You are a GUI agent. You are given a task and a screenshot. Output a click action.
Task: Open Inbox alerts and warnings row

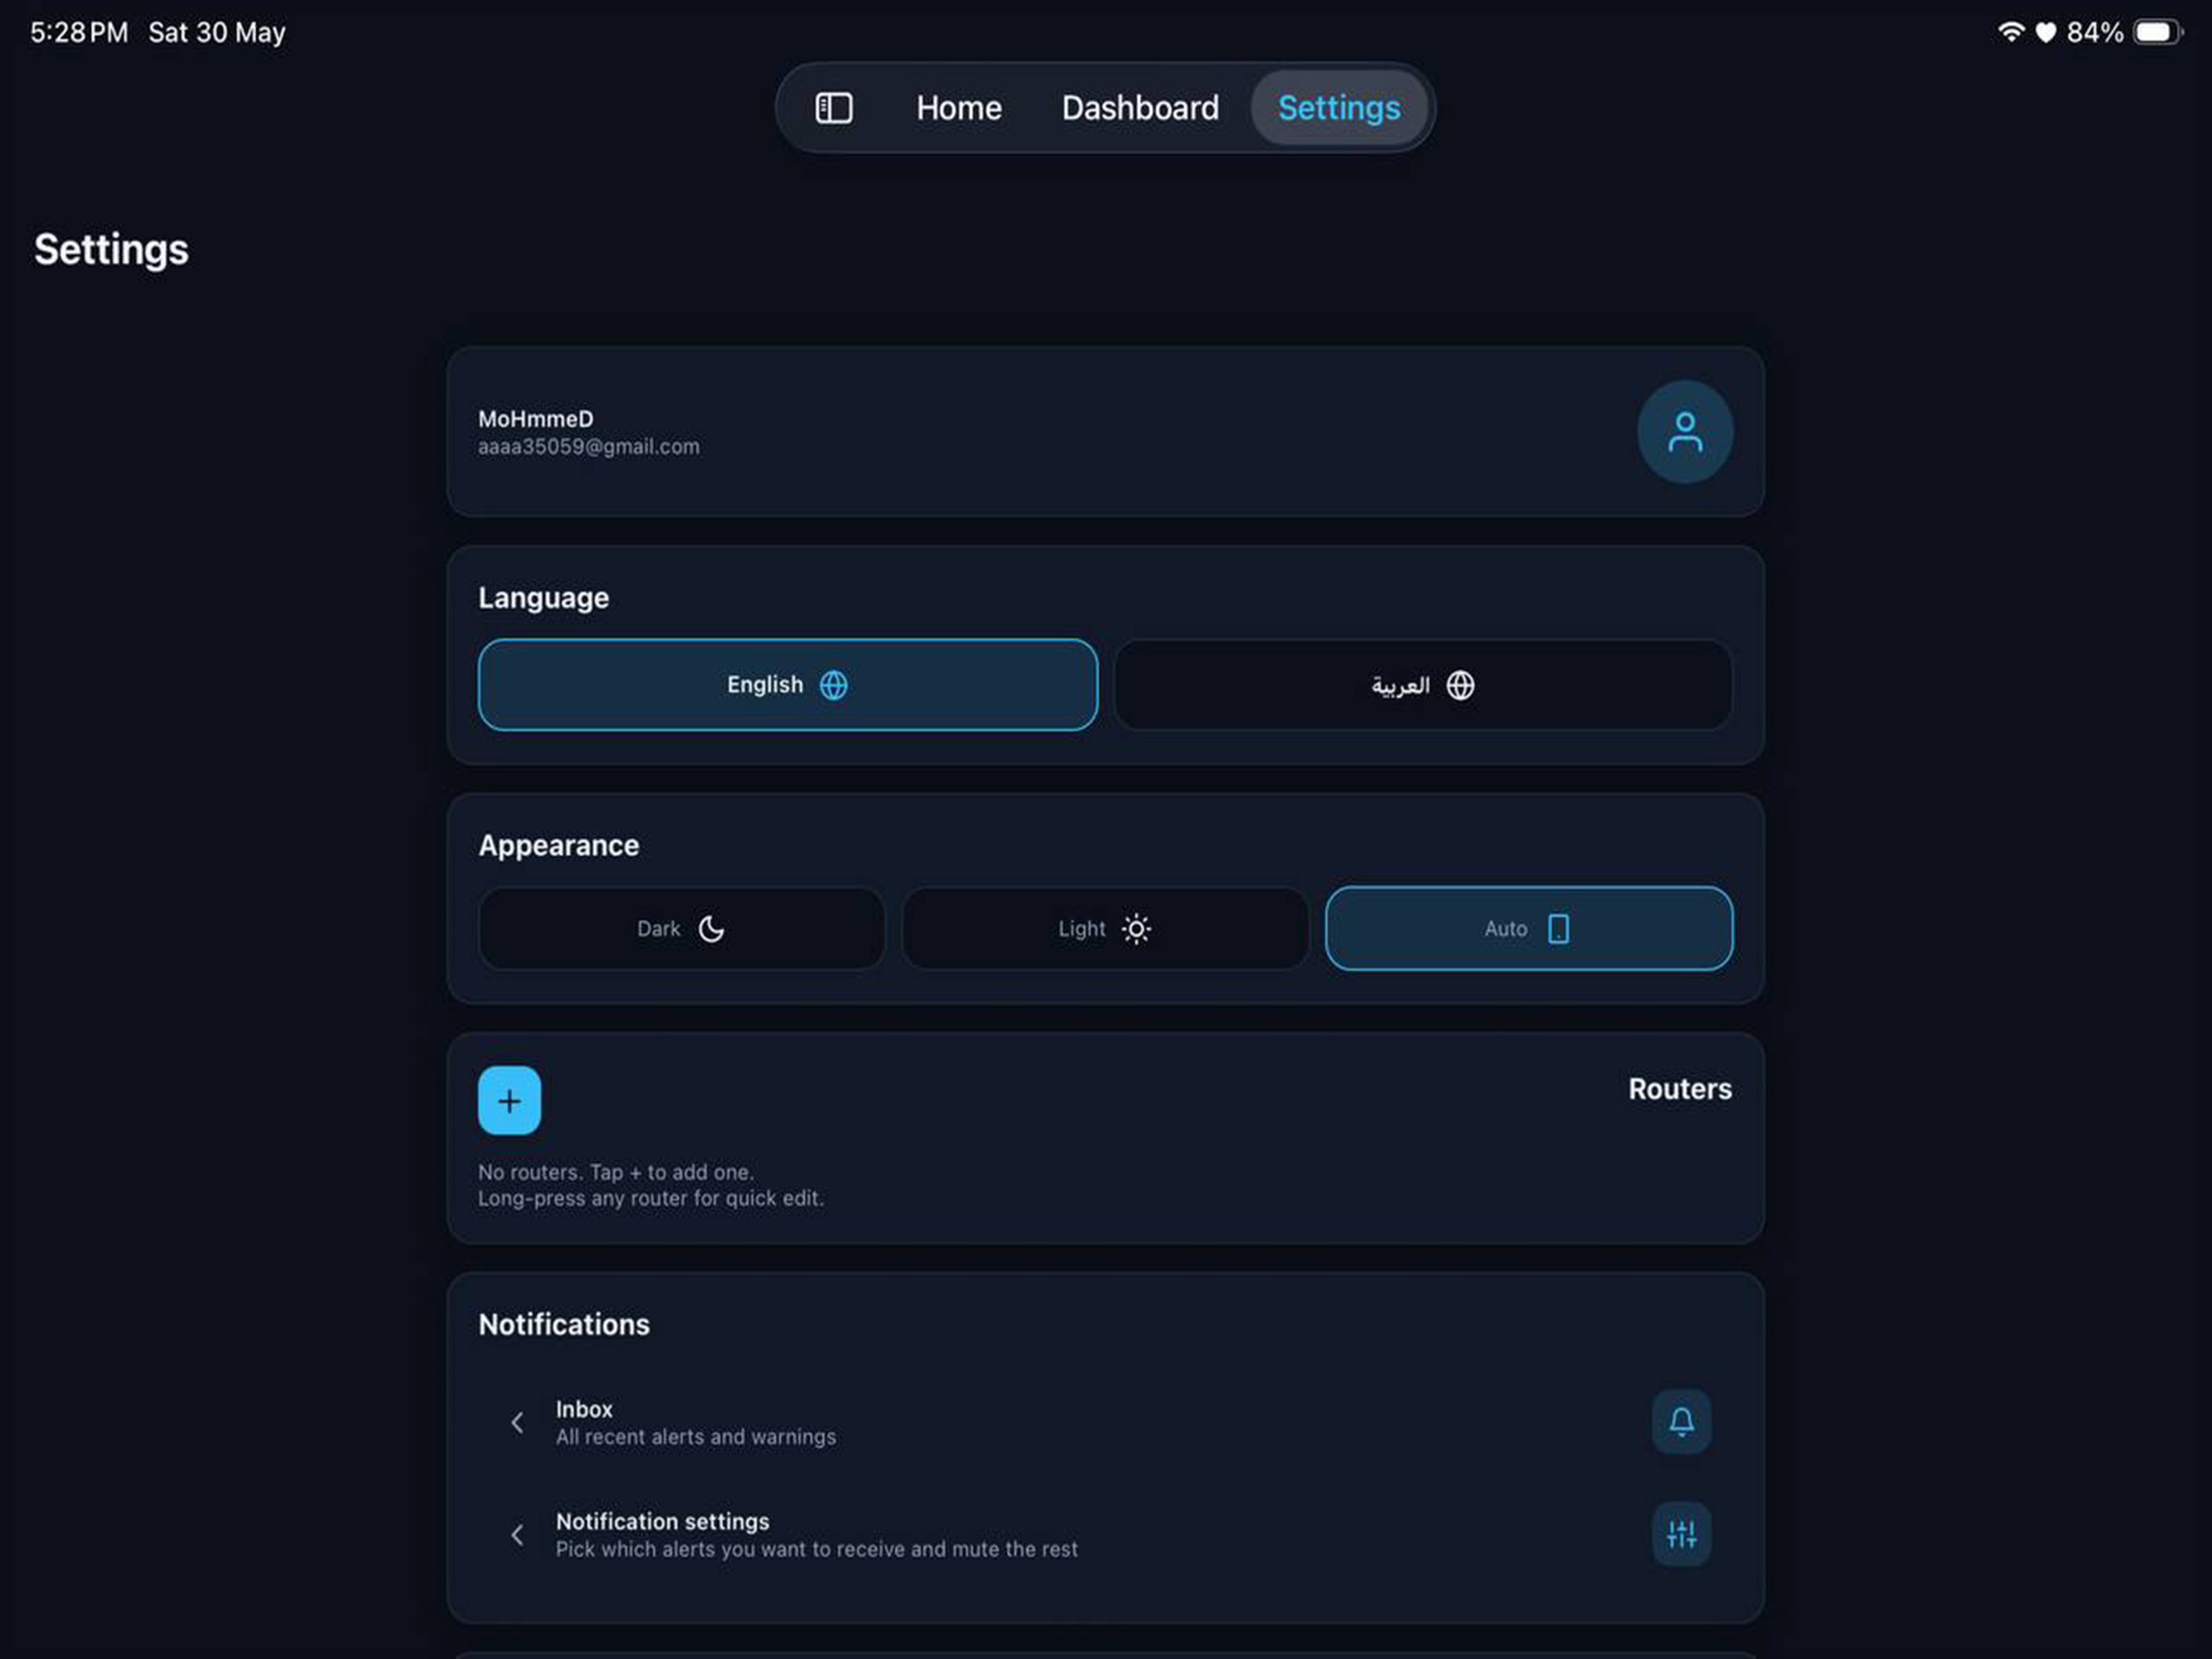(x=1105, y=1422)
